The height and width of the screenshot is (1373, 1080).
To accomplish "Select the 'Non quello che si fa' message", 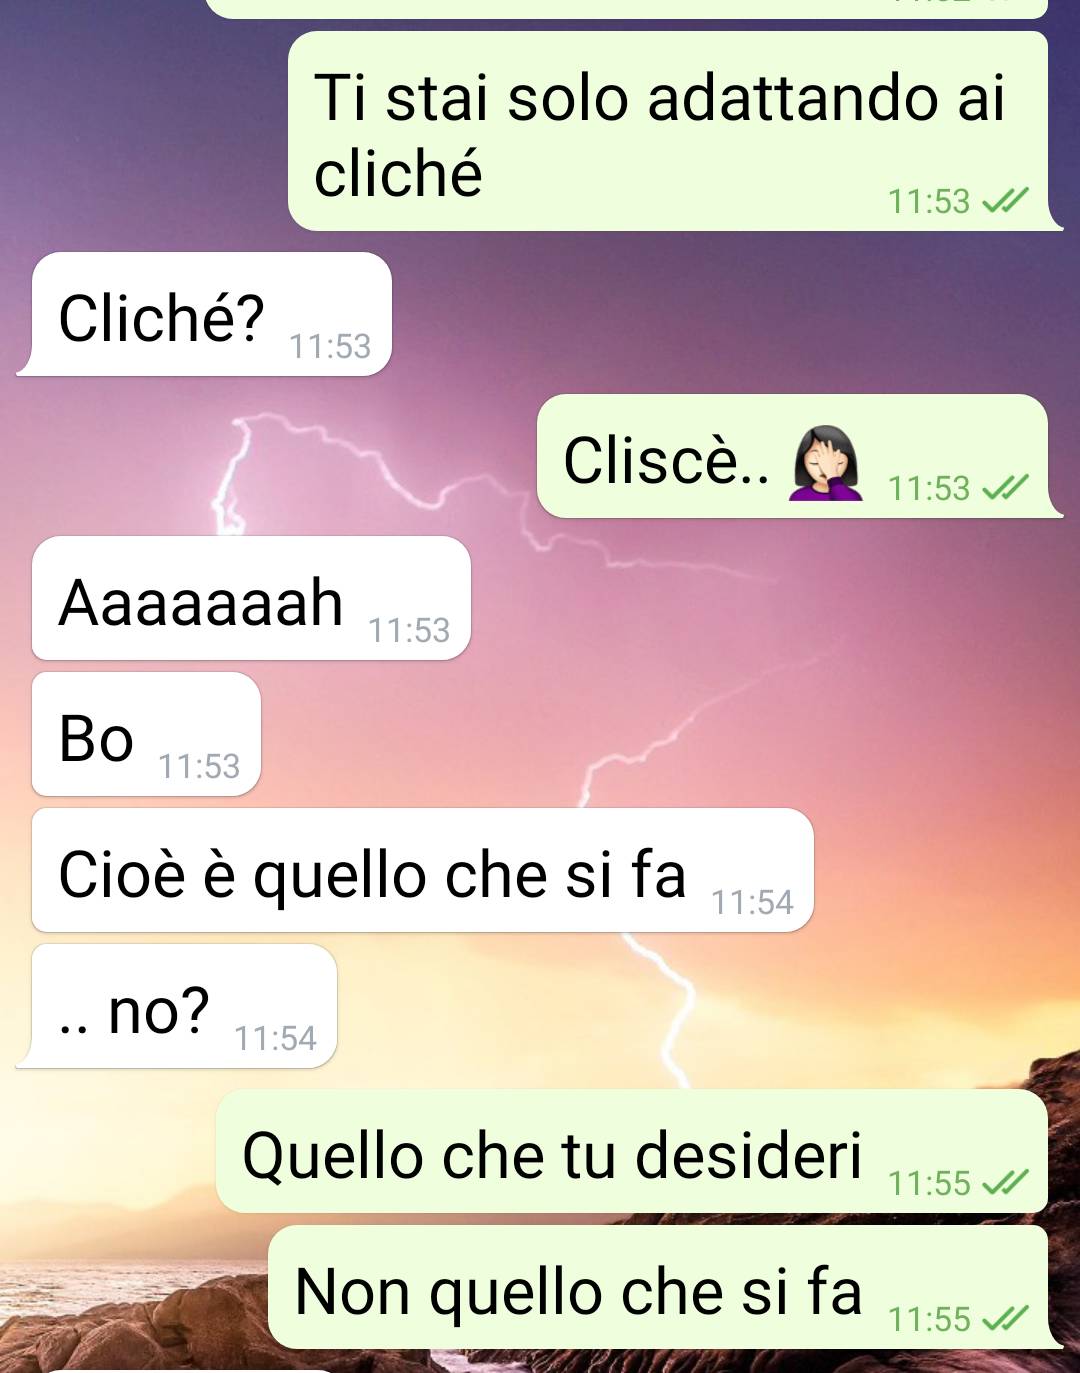I will [x=666, y=1287].
